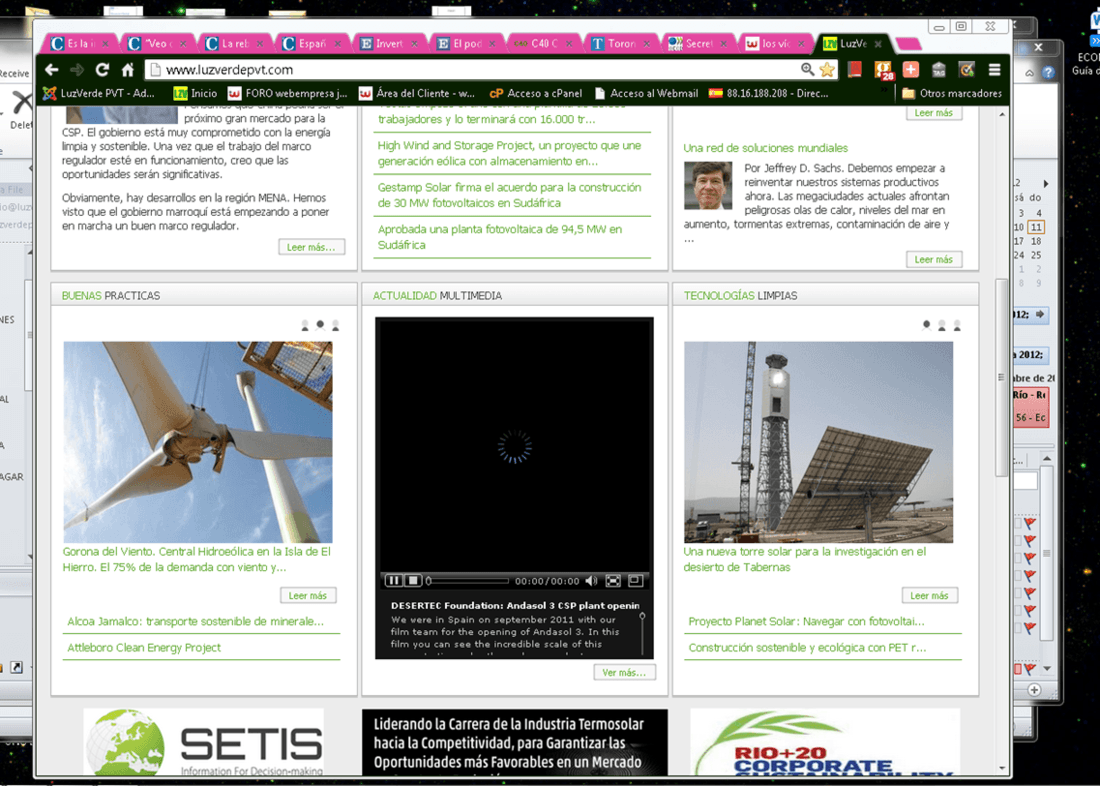Viewport: 1100px width, 786px height.
Task: Open the Proyecto Planet Solar link
Action: (806, 622)
